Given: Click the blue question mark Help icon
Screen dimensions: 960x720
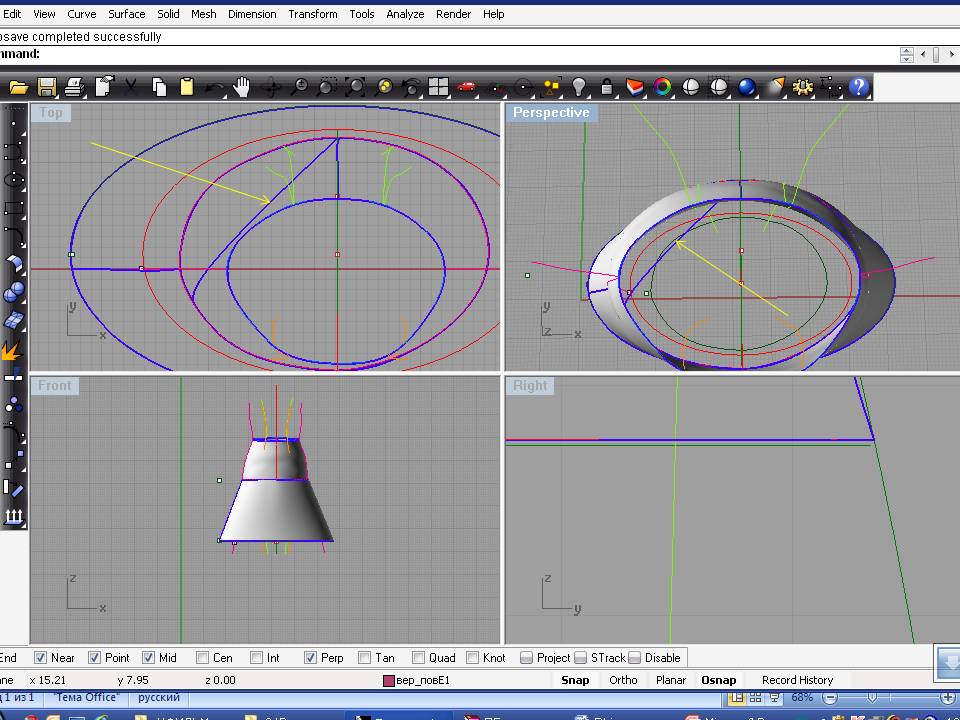Looking at the screenshot, I should [859, 87].
